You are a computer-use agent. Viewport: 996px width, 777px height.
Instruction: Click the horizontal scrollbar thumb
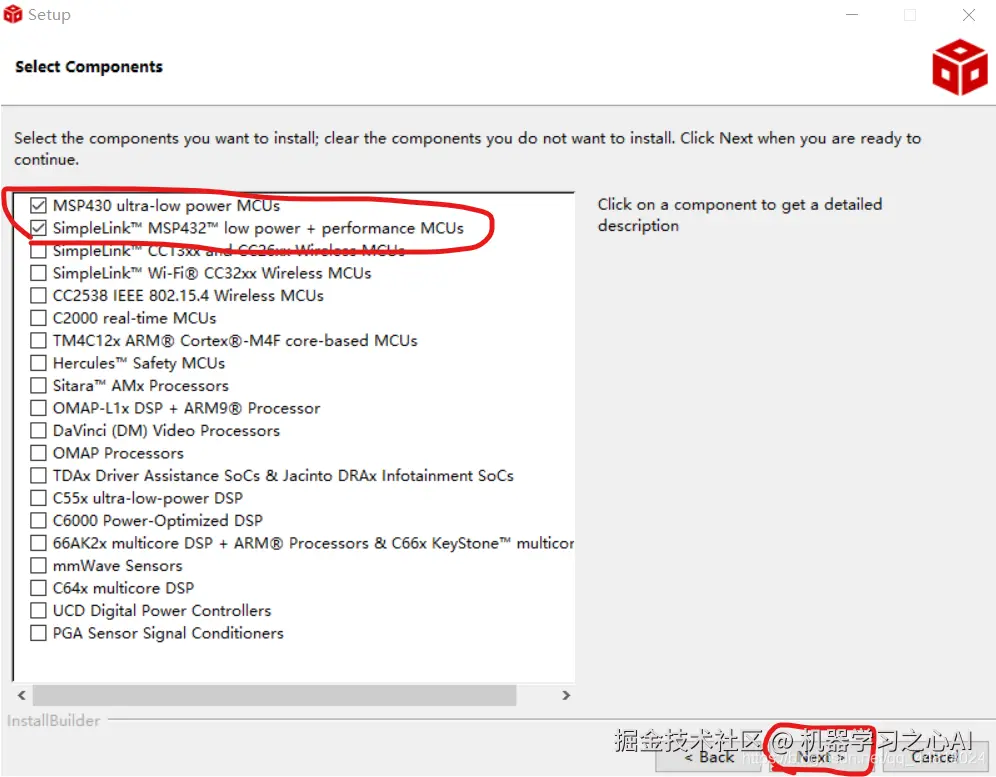click(274, 695)
